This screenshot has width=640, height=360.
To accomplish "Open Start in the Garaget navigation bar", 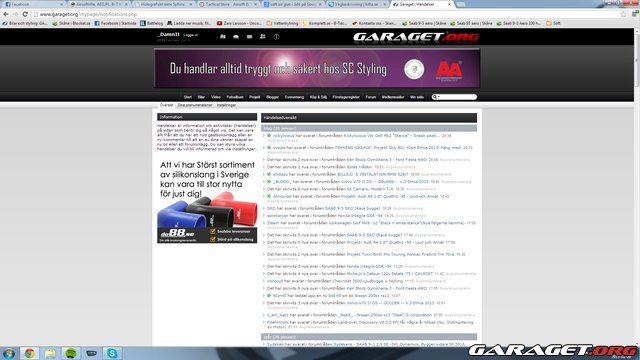I will 188,97.
